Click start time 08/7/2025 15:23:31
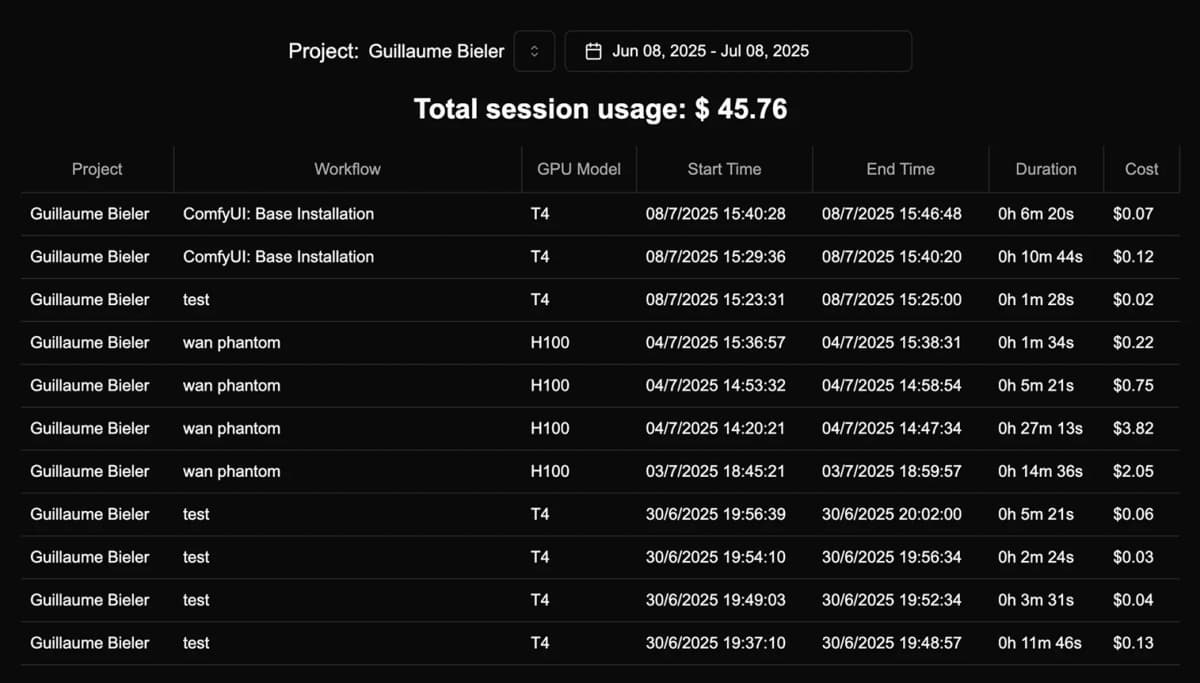 [715, 300]
